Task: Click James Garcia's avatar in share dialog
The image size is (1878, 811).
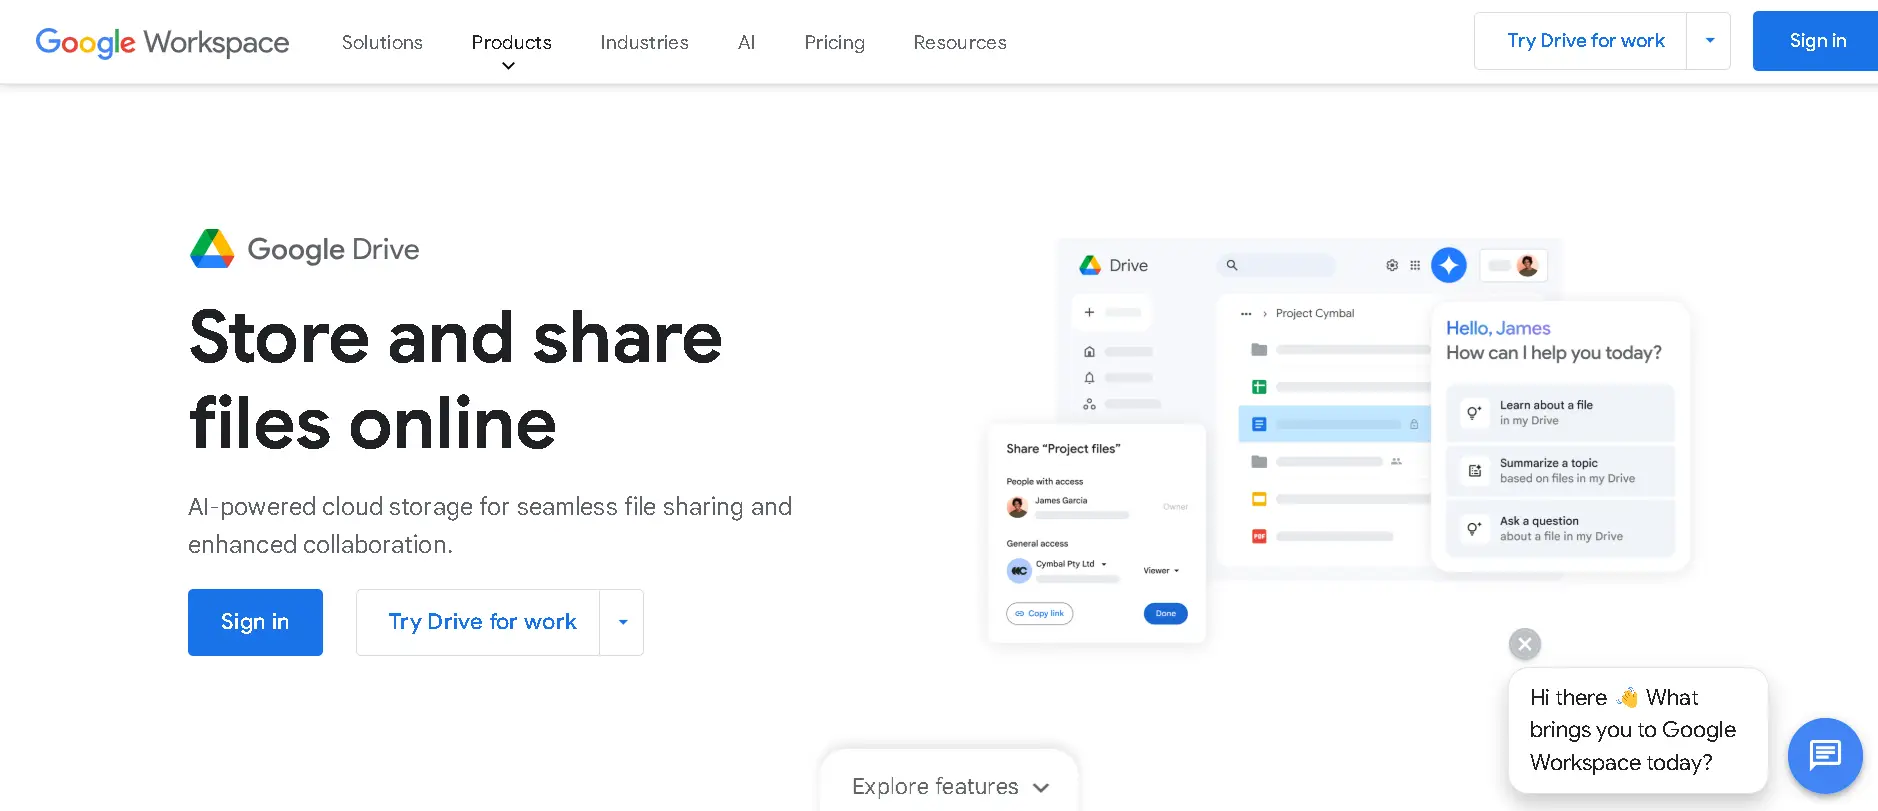Action: 1018,507
